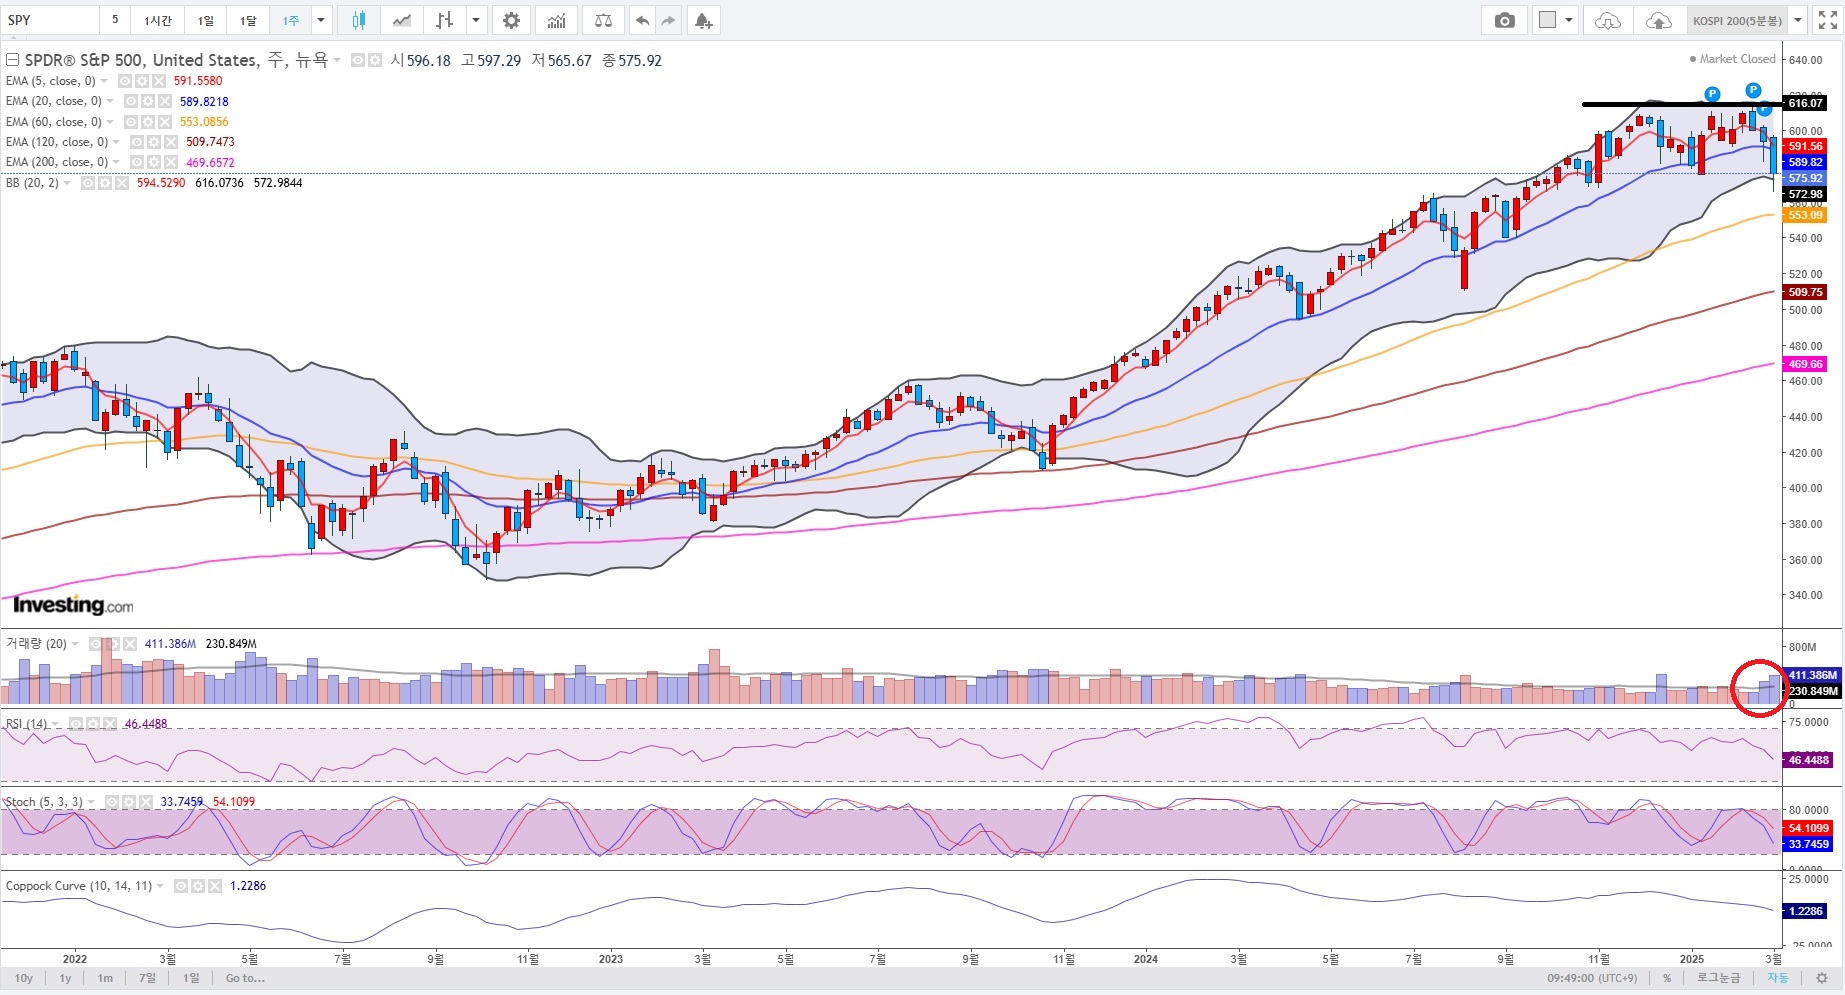Open the SPDR S&P 500 title dropdown arrow
This screenshot has height=995, width=1845.
pos(337,61)
